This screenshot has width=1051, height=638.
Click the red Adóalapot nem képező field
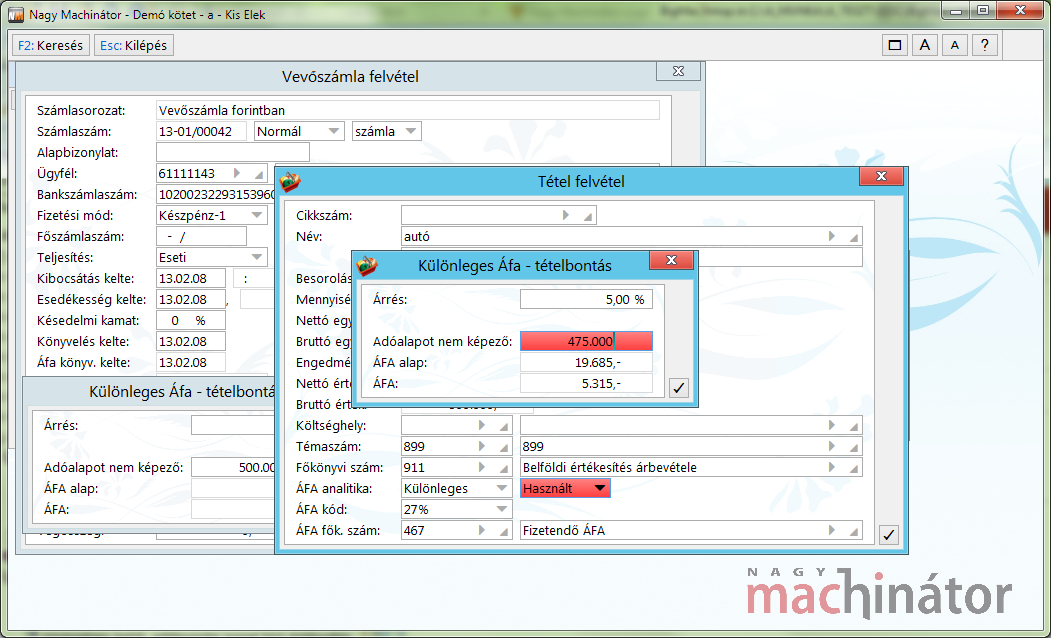(x=586, y=341)
